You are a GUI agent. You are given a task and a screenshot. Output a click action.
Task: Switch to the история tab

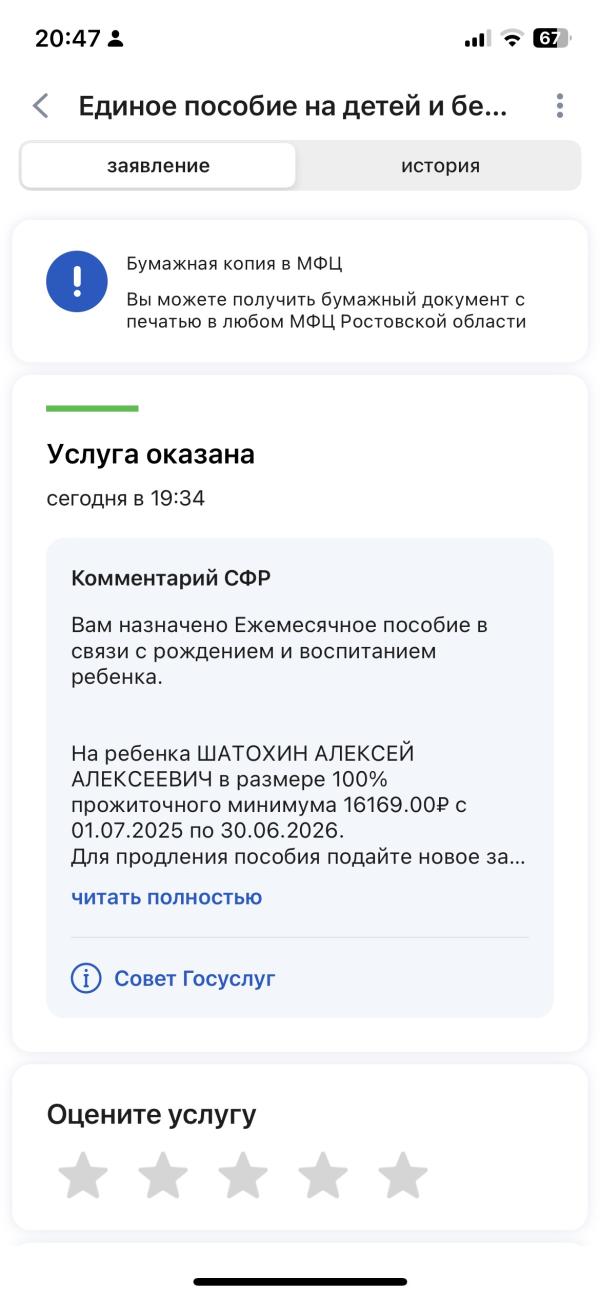[x=440, y=166]
